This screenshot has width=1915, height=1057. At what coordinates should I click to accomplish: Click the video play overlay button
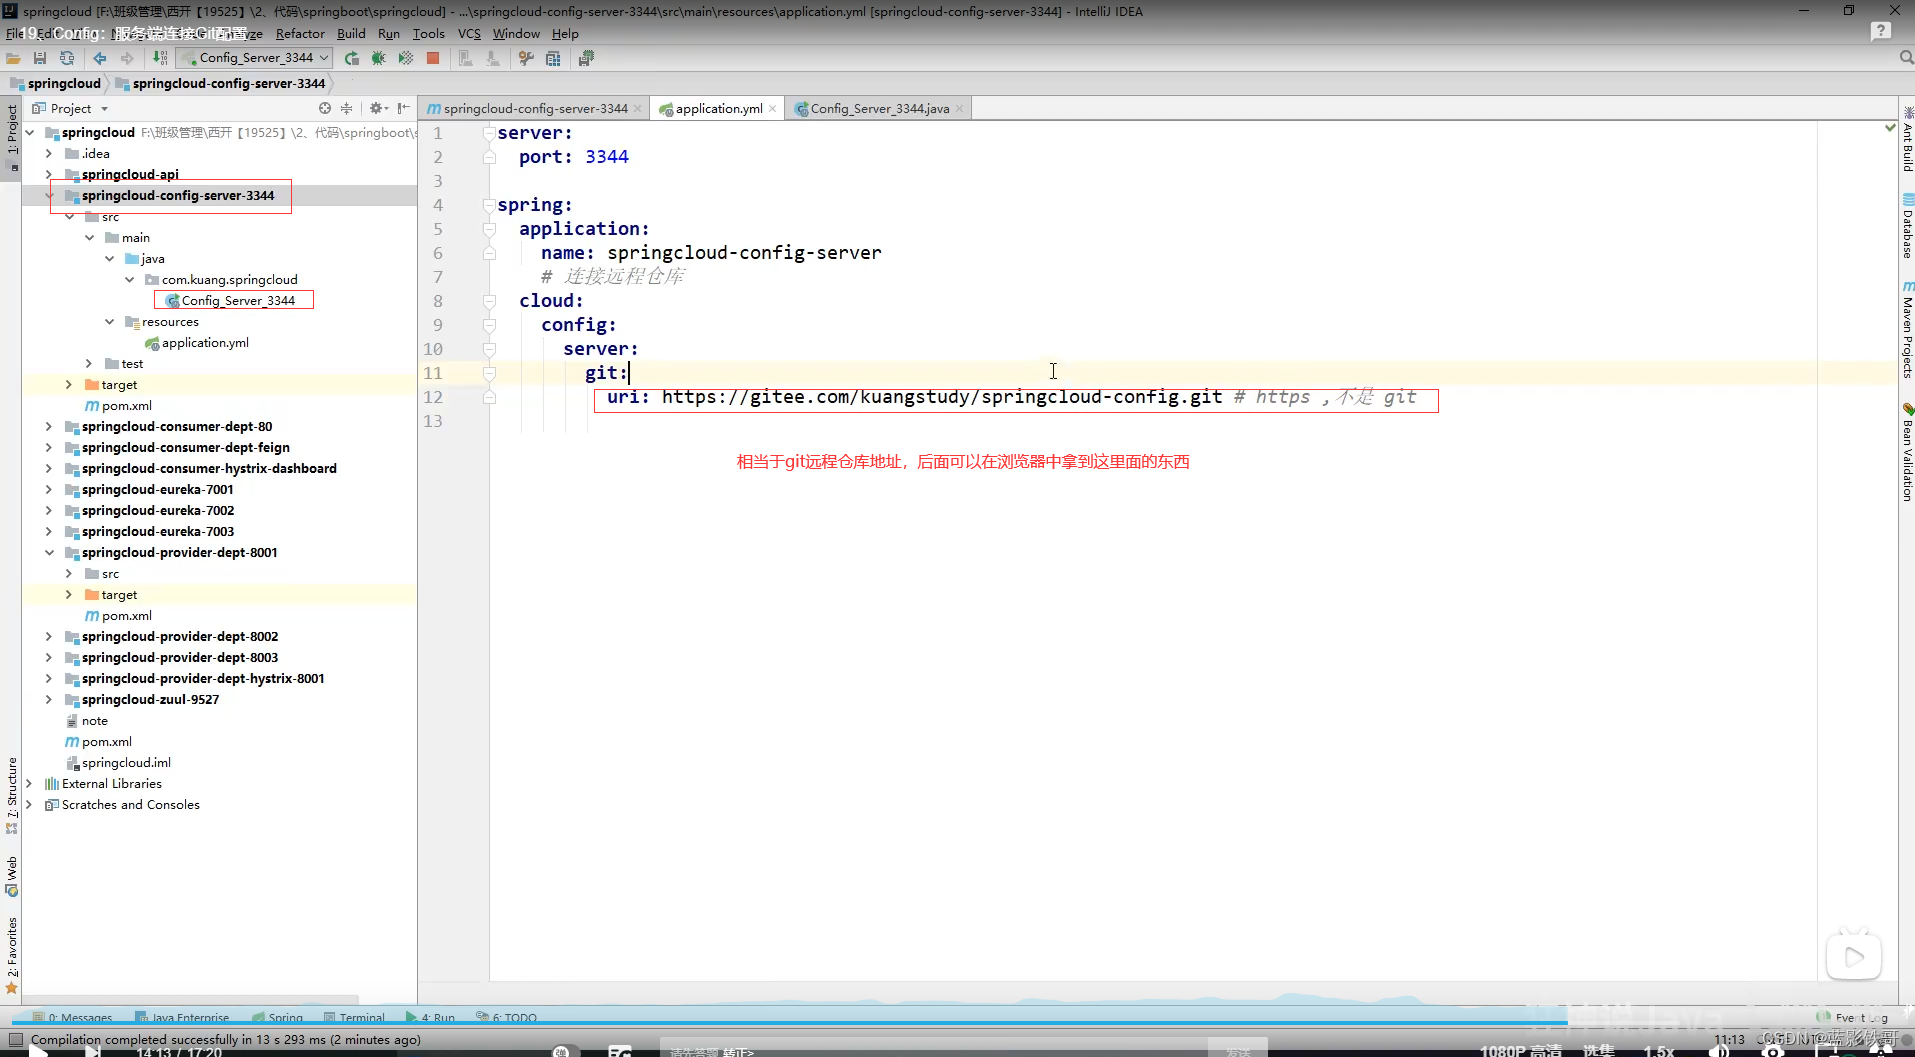[x=1853, y=957]
